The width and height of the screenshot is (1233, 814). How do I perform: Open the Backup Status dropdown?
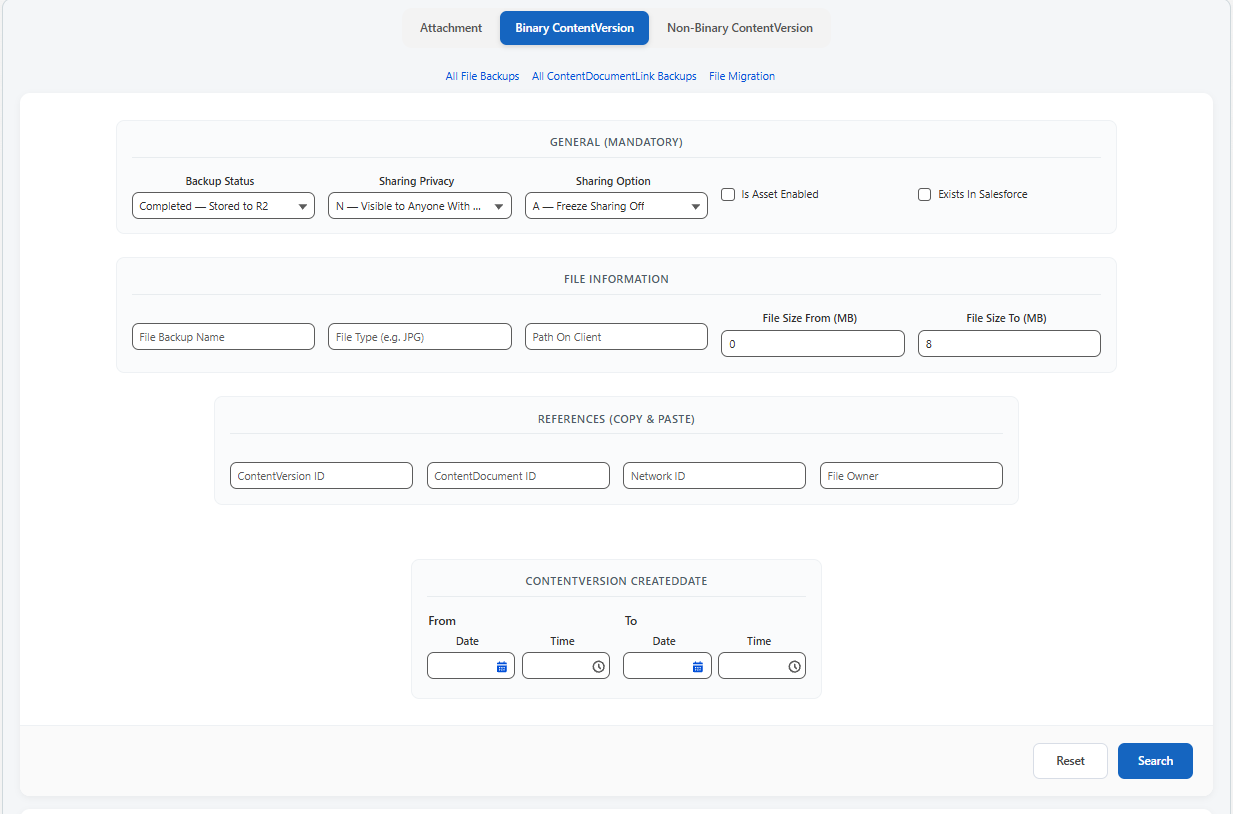click(x=223, y=206)
